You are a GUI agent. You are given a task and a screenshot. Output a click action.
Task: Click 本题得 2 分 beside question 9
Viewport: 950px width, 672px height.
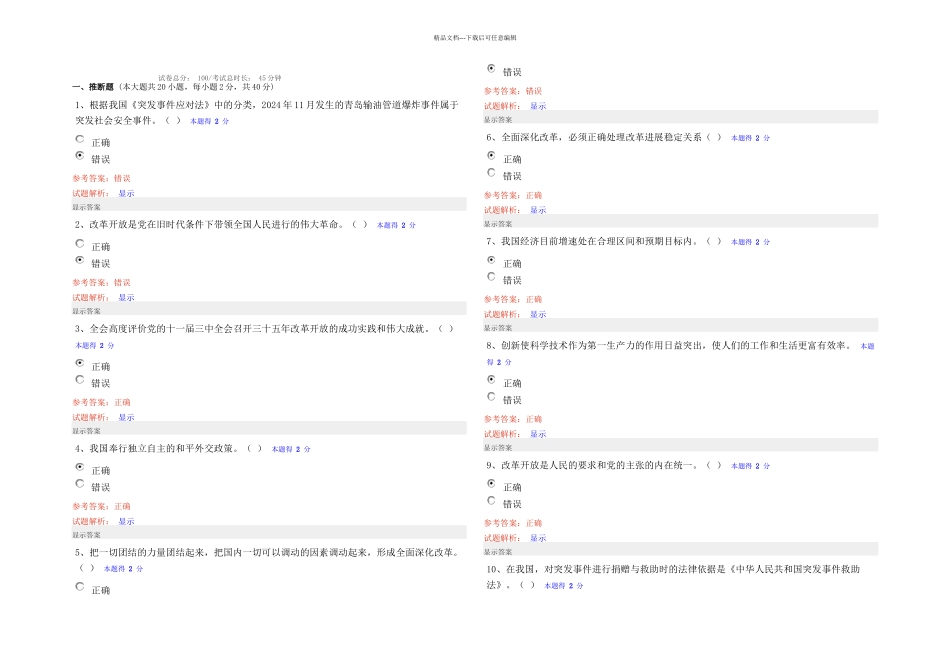(750, 466)
